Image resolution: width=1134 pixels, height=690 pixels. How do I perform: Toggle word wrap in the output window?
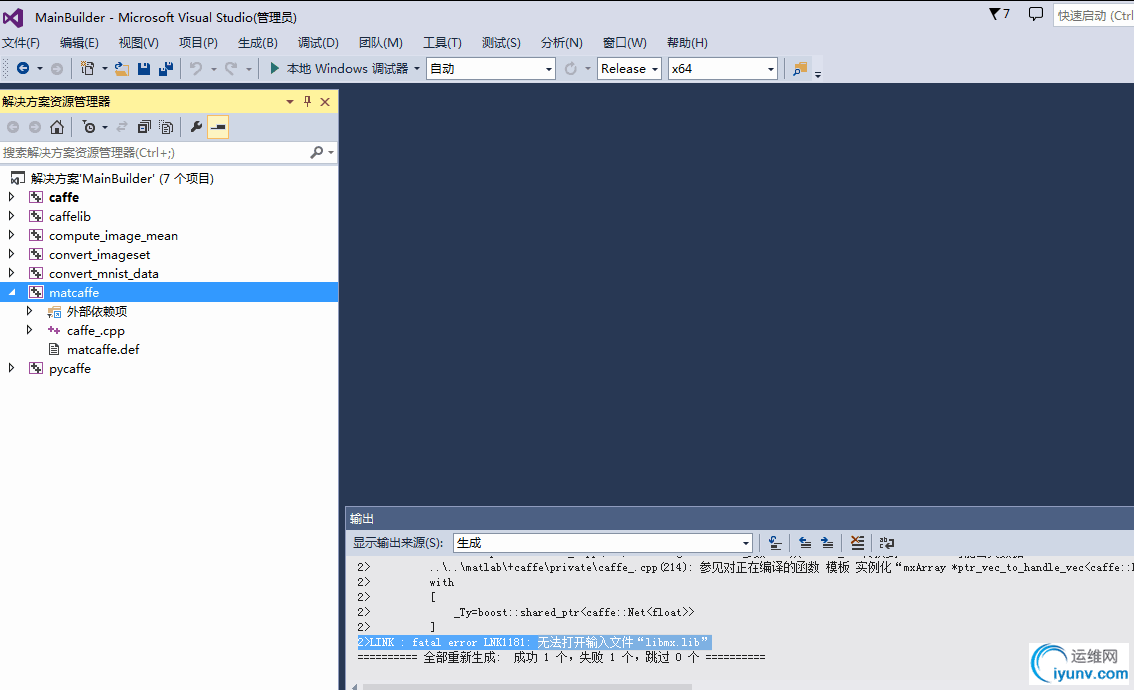click(887, 542)
